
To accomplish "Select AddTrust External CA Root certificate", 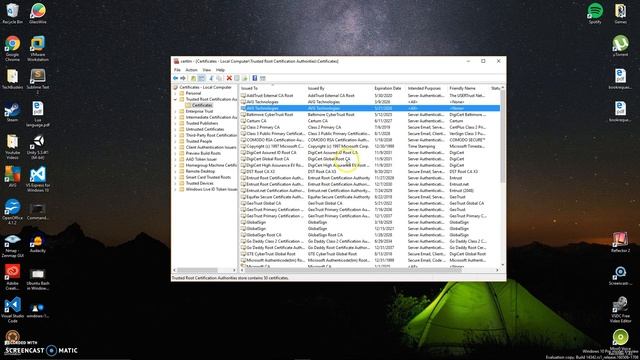I will click(370, 96).
